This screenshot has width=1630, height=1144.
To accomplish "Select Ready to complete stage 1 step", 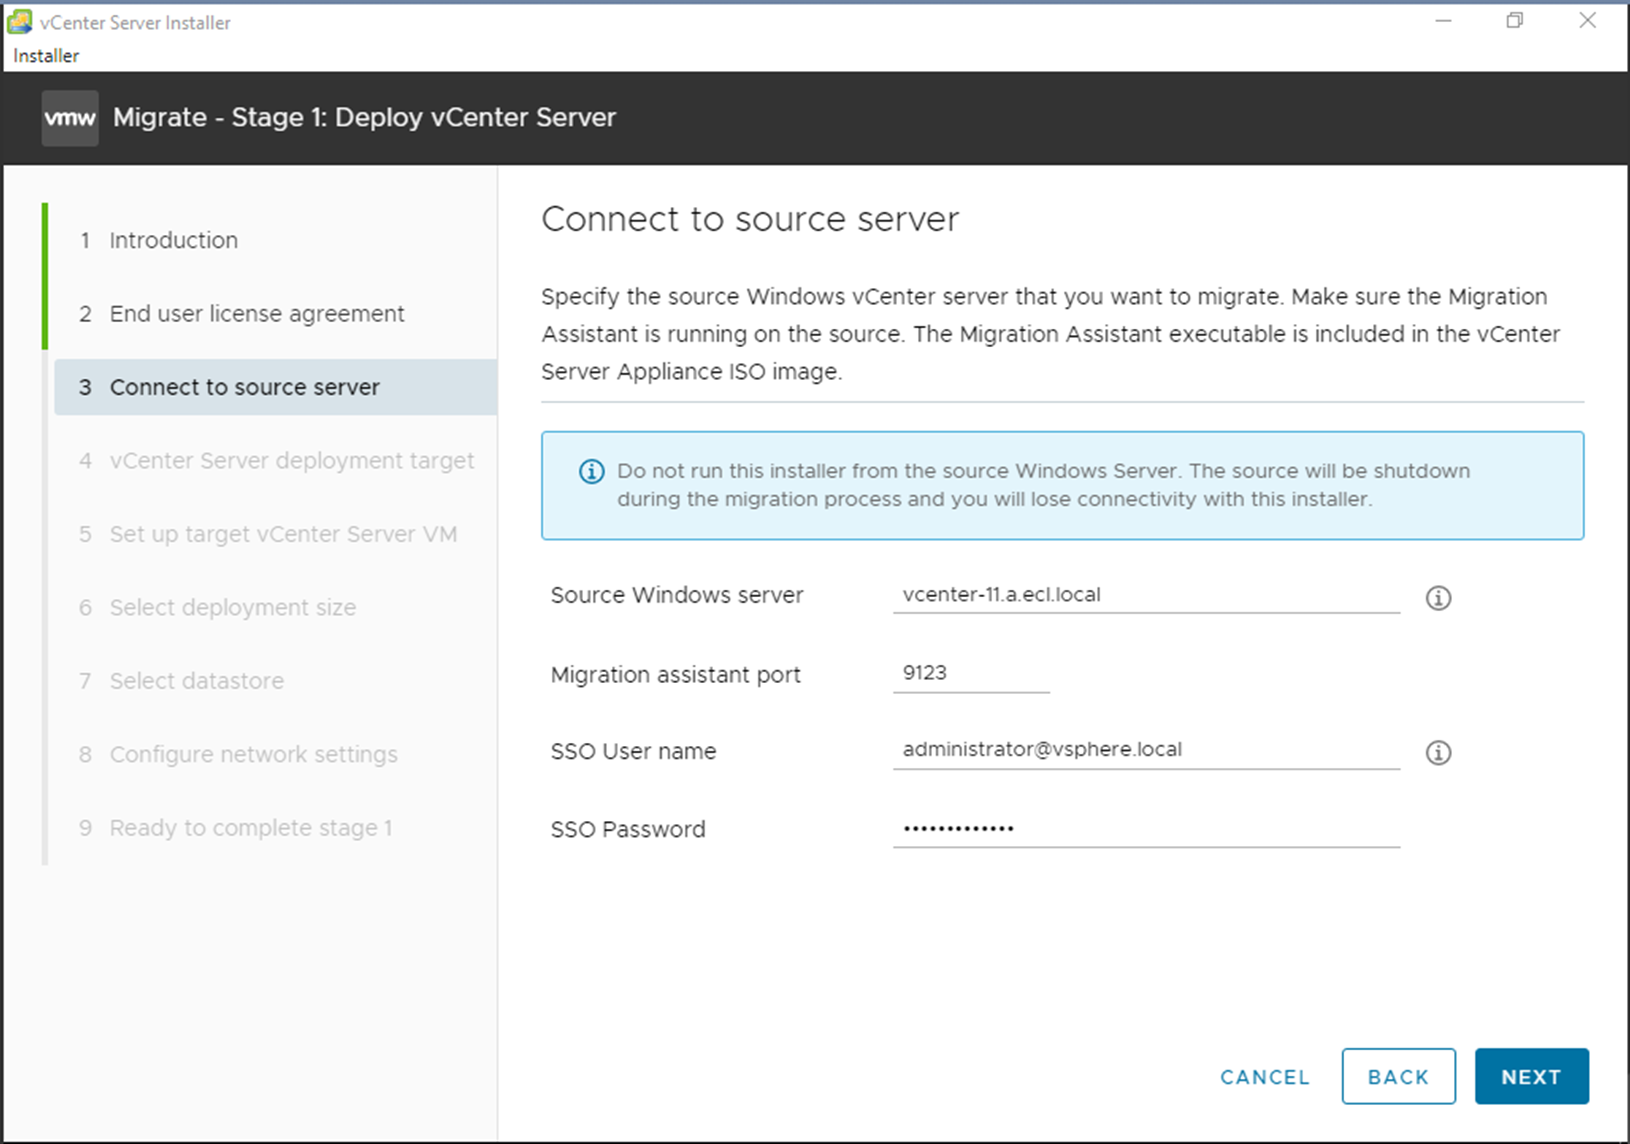I will 275,828.
